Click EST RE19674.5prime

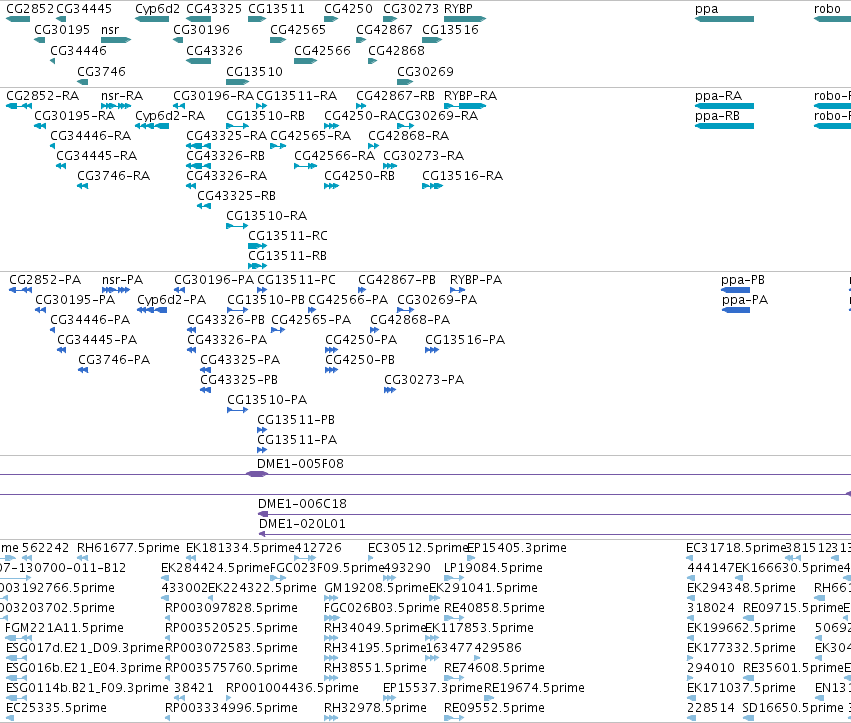(534, 688)
